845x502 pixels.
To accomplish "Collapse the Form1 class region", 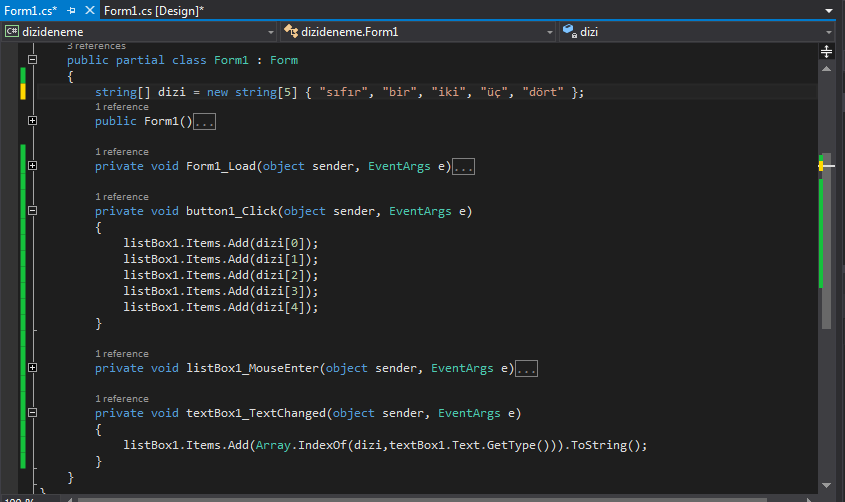I will (32, 60).
